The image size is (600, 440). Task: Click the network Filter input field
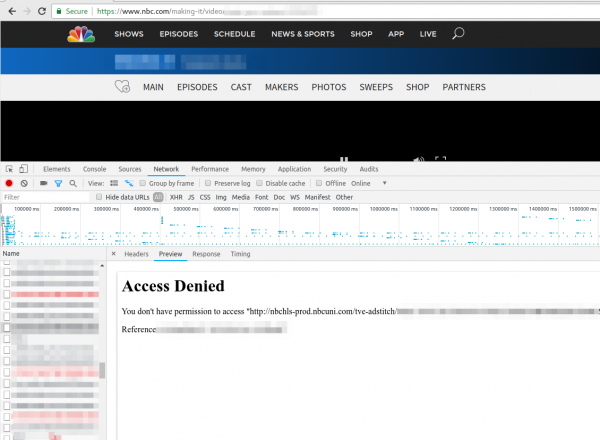pos(45,197)
